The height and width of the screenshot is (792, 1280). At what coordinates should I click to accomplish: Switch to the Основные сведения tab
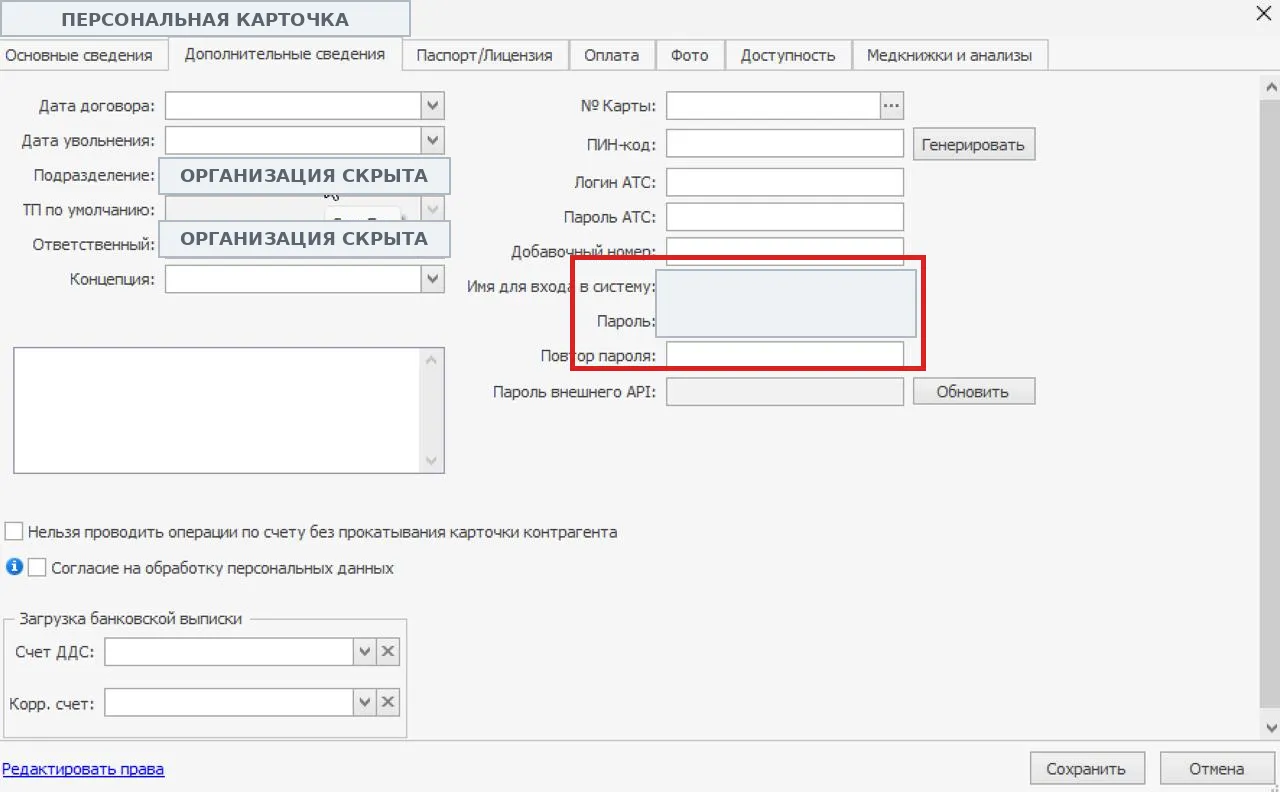pos(79,55)
